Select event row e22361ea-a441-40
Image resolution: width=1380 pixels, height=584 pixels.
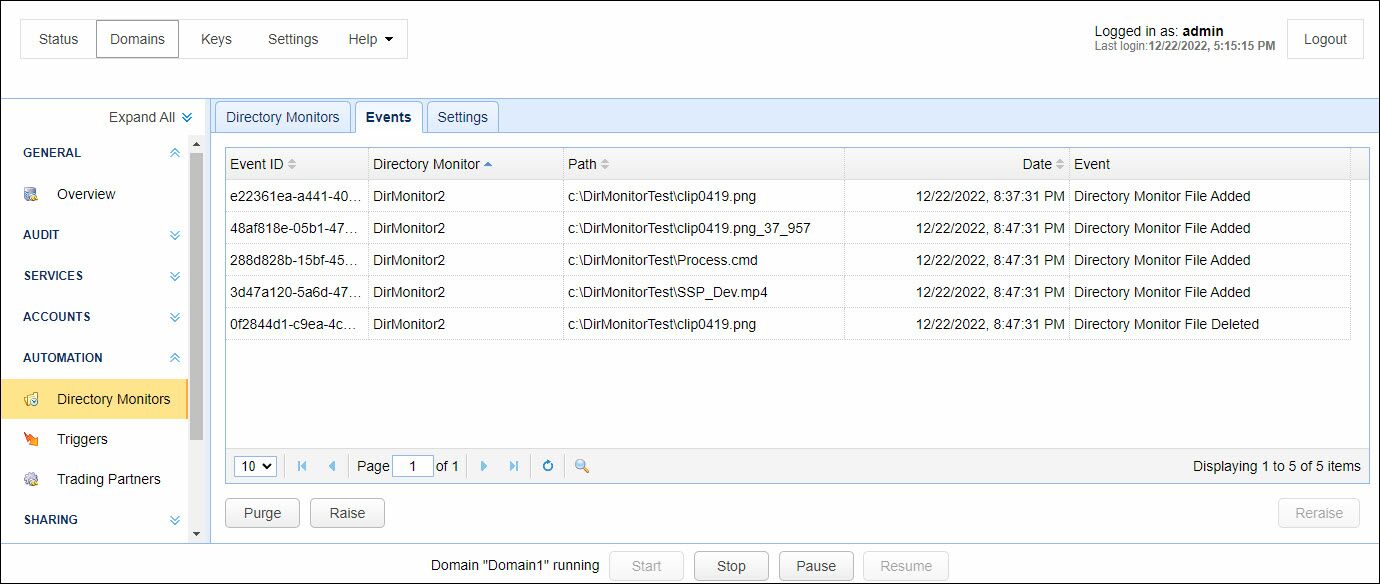click(788, 196)
